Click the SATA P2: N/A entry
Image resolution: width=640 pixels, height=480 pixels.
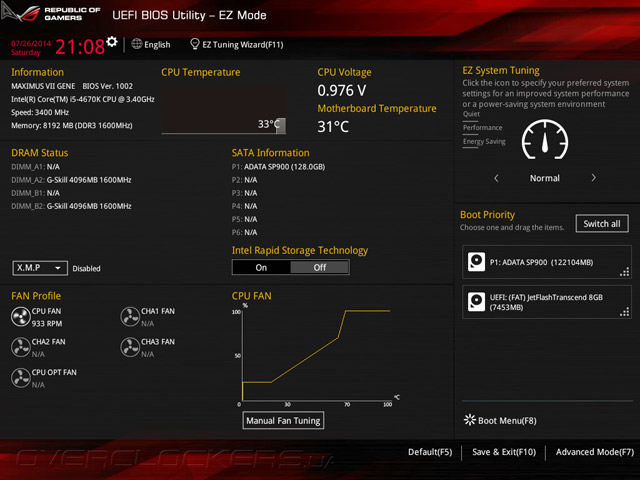tap(244, 180)
